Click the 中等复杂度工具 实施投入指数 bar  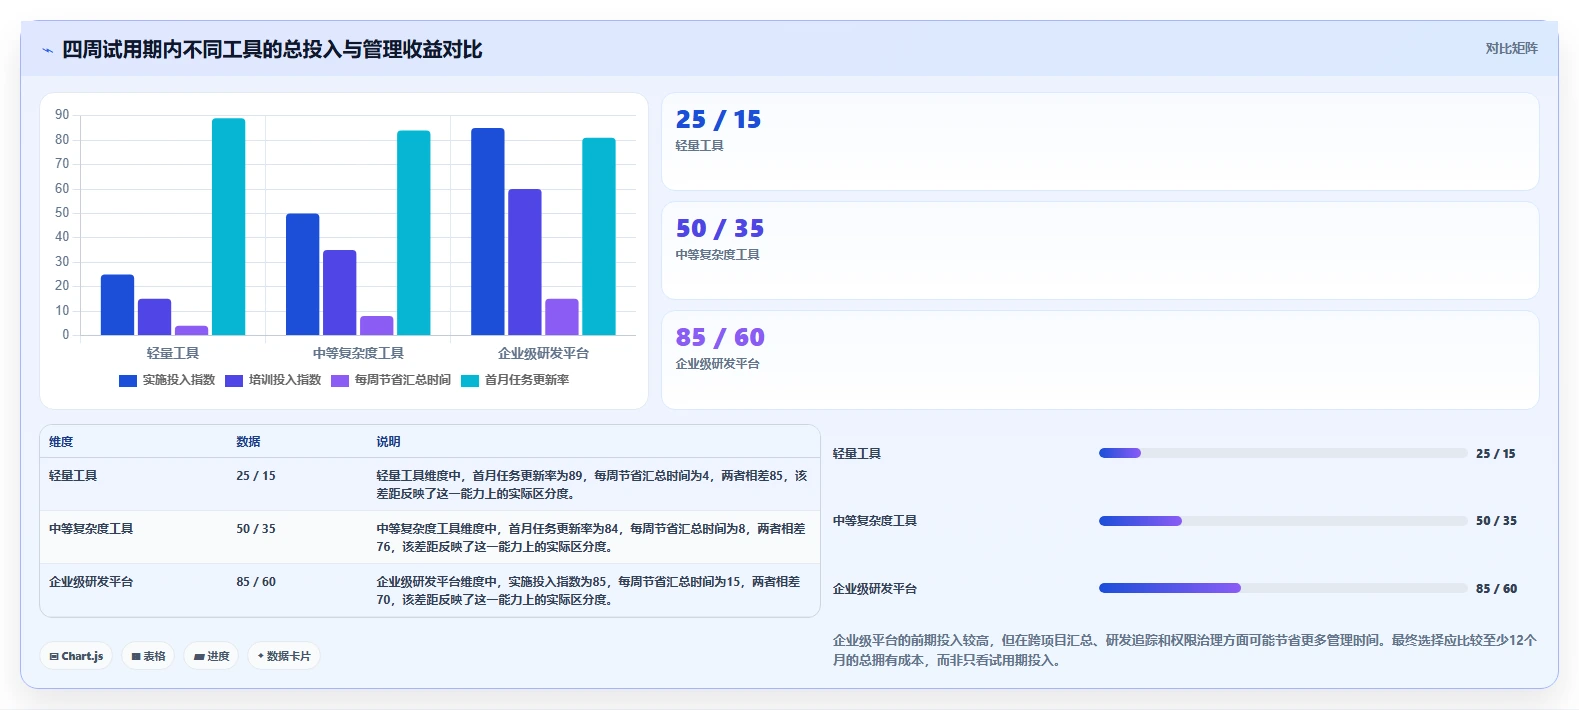pyautogui.click(x=302, y=274)
